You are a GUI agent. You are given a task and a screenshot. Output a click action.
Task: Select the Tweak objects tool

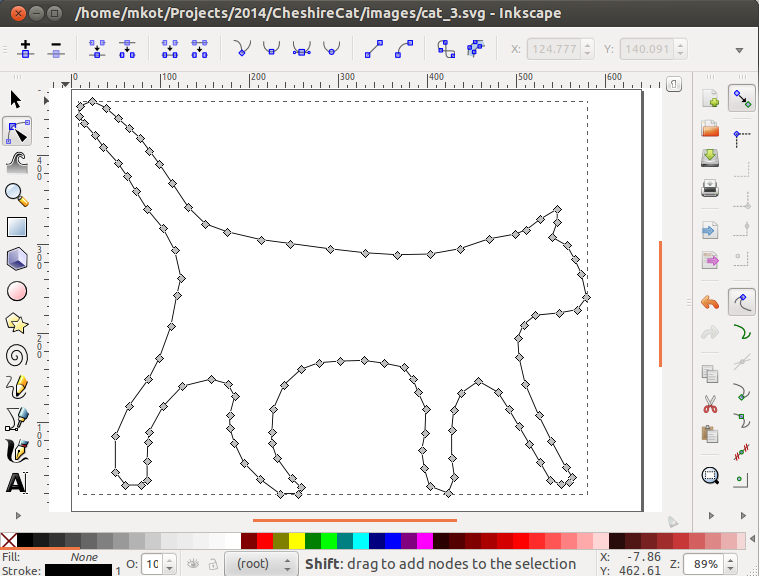(17, 163)
